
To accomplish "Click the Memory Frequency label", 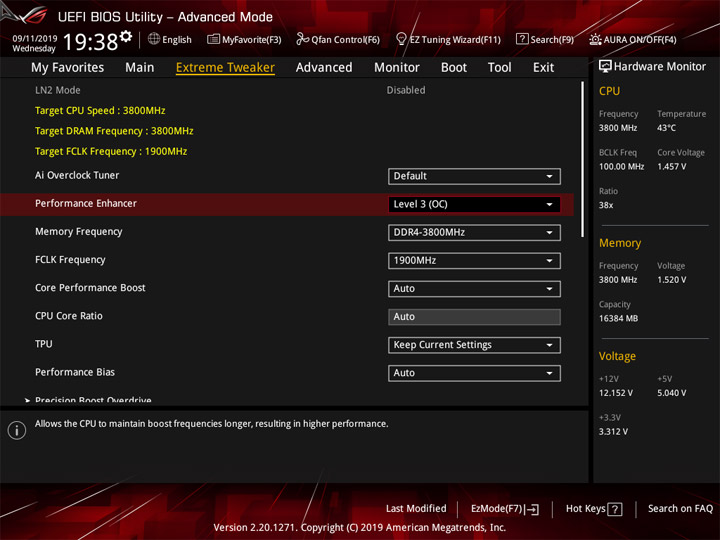I will [x=79, y=232].
